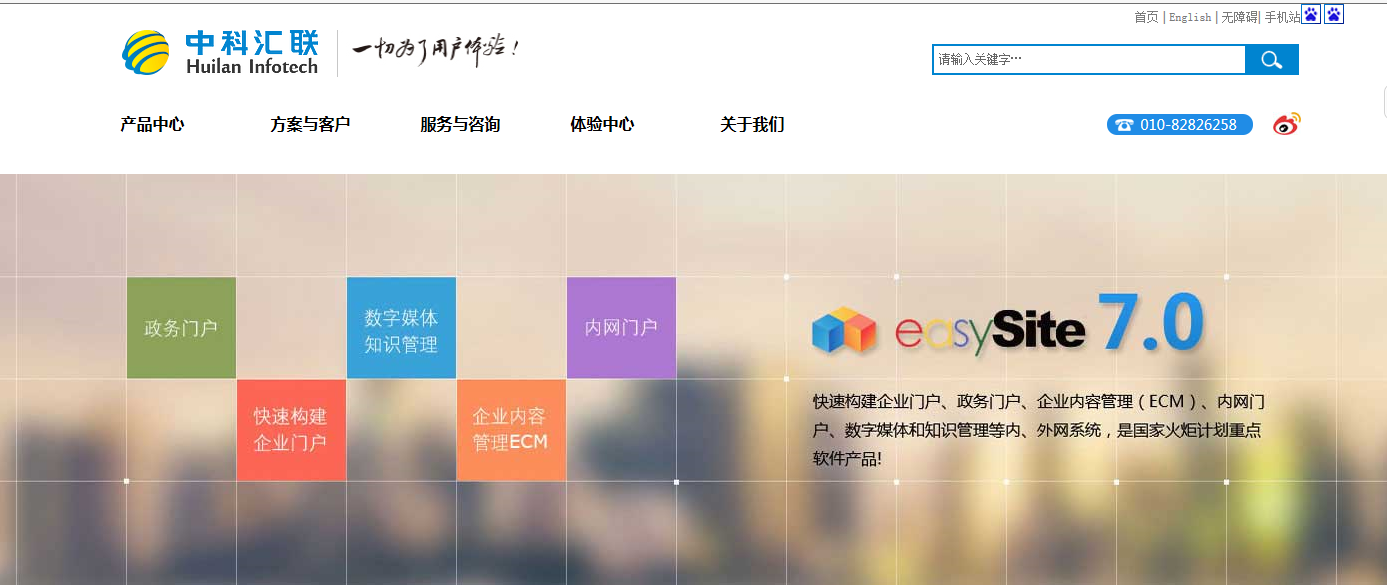Click the first blue paw icon
Image resolution: width=1387 pixels, height=585 pixels.
pos(1311,15)
